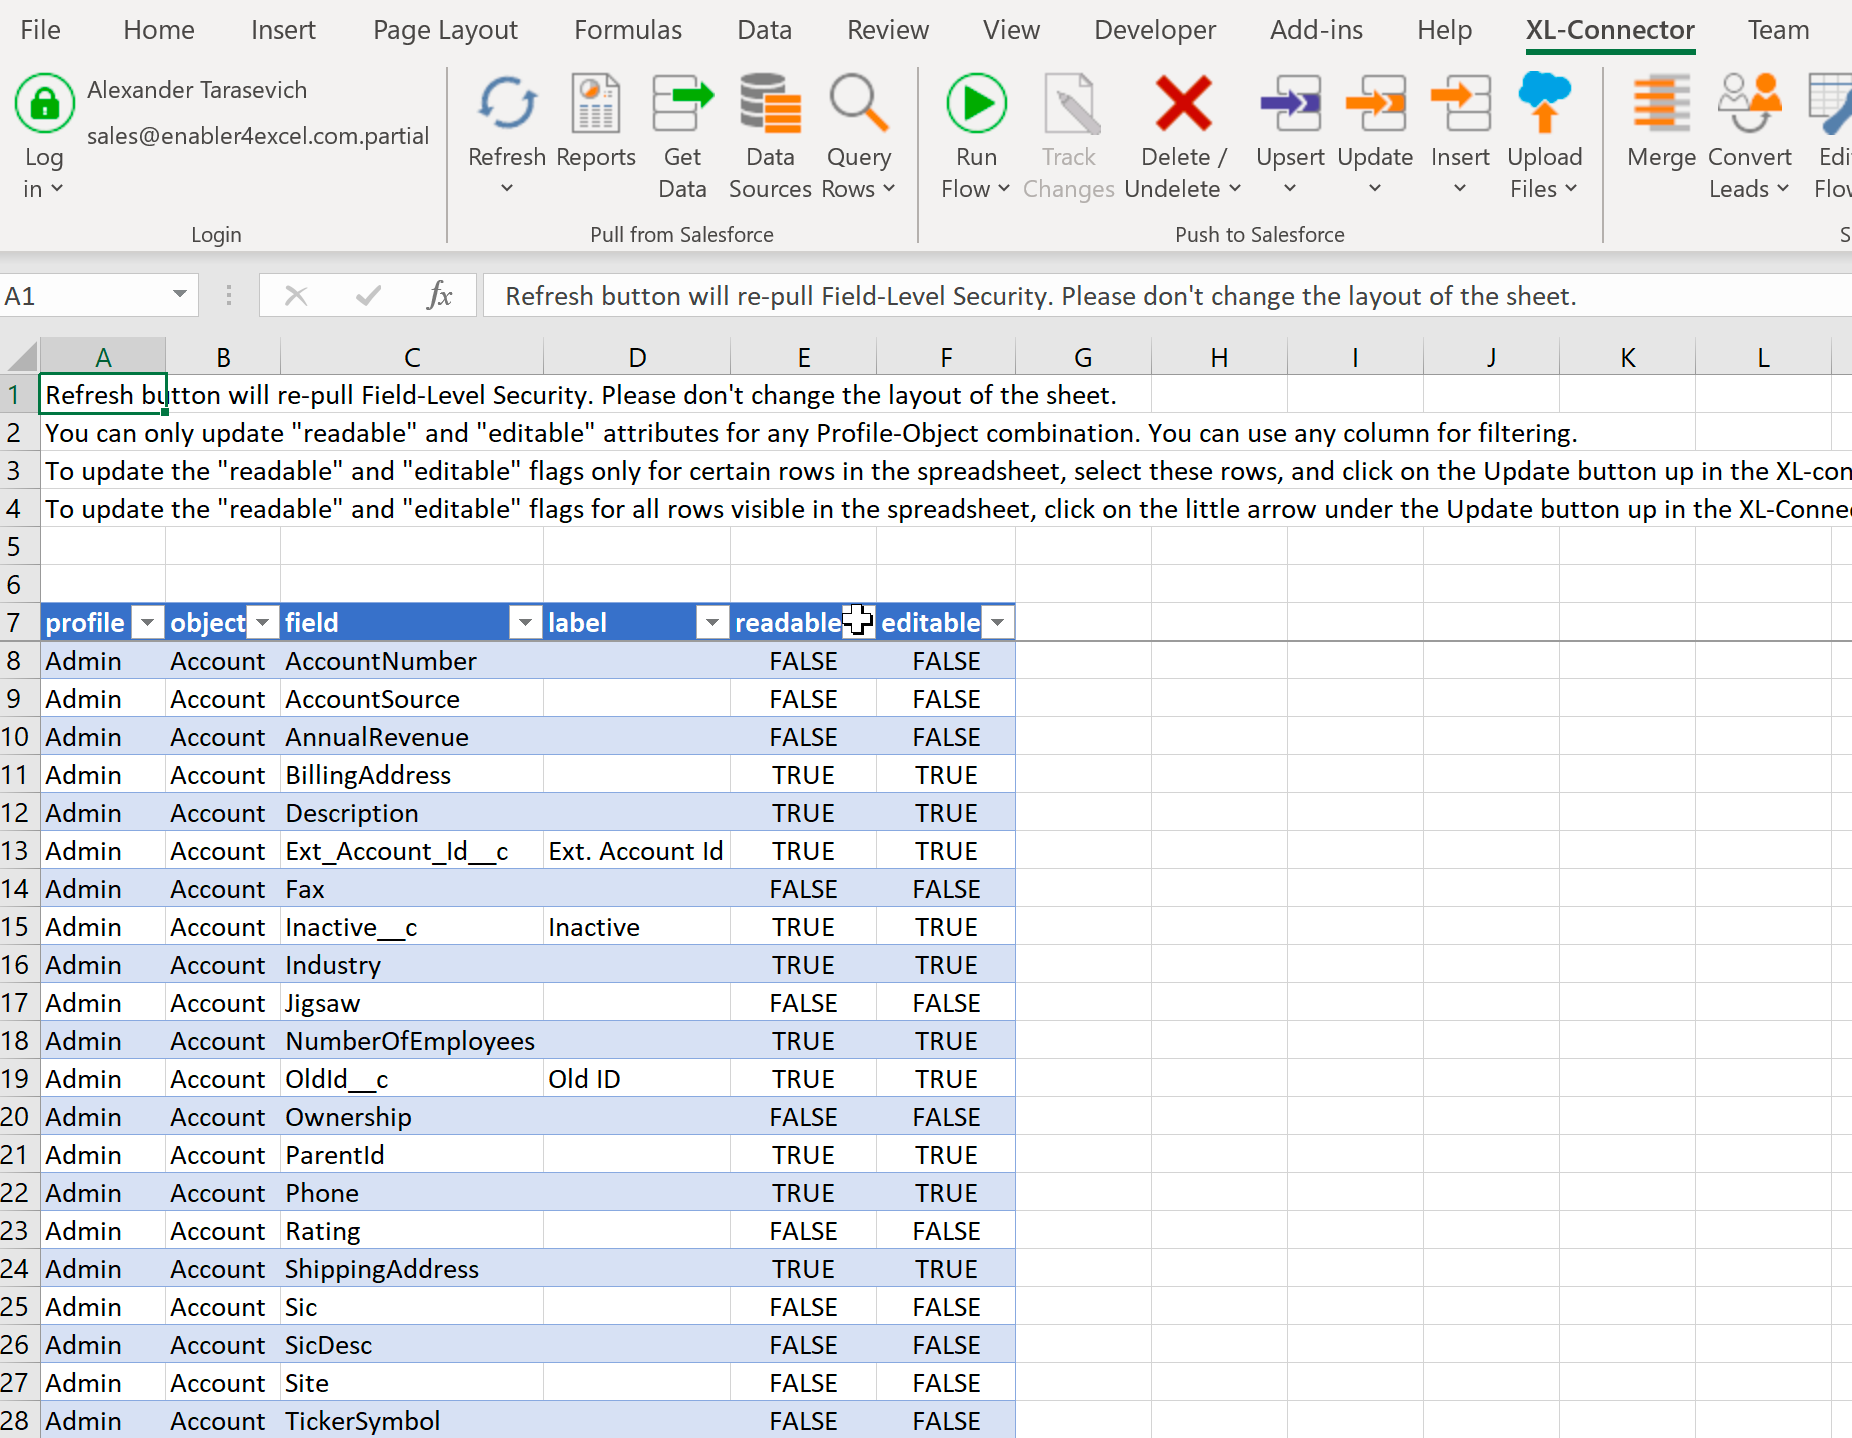Expand the Update dropdown arrow
Screen dimensions: 1852x1438
tap(1375, 188)
